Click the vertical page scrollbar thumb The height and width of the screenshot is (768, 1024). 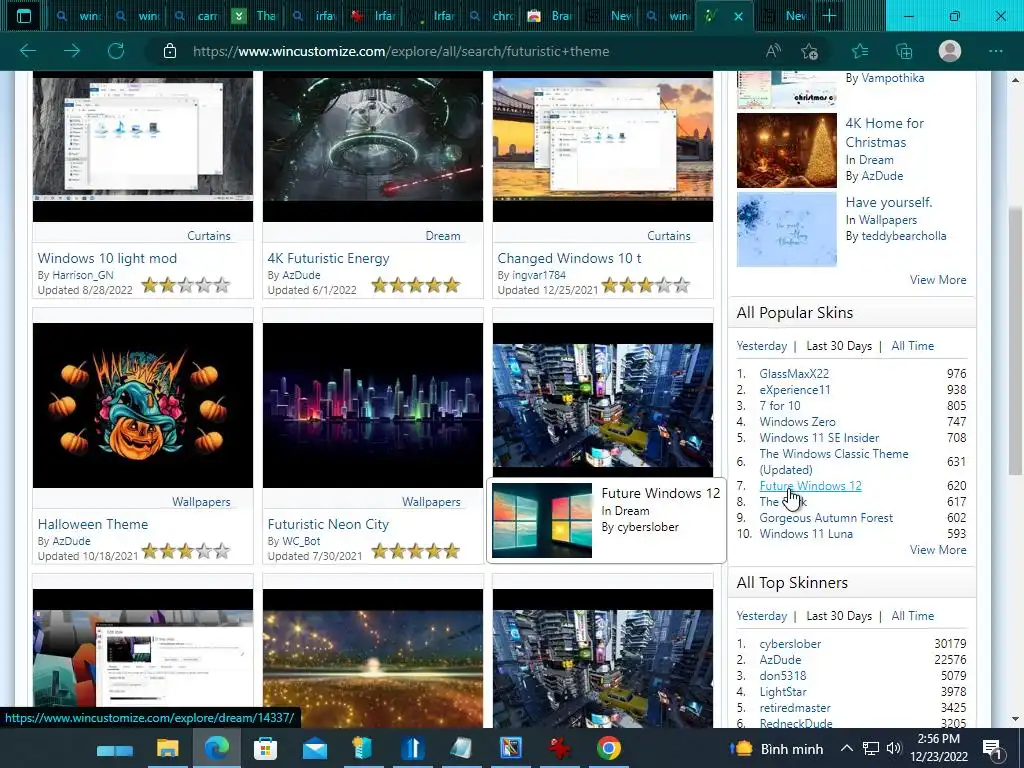(1016, 340)
